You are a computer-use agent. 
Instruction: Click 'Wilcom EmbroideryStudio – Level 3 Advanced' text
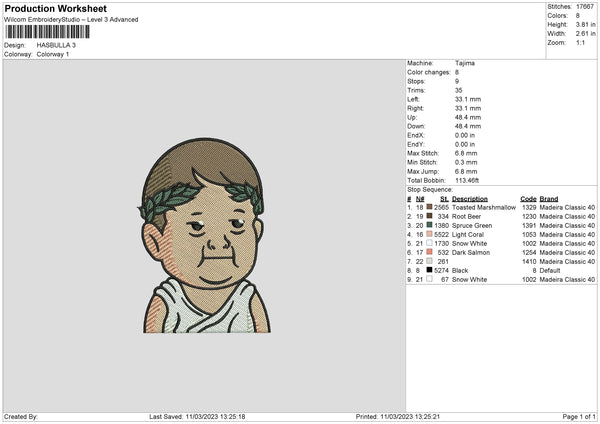(71, 20)
